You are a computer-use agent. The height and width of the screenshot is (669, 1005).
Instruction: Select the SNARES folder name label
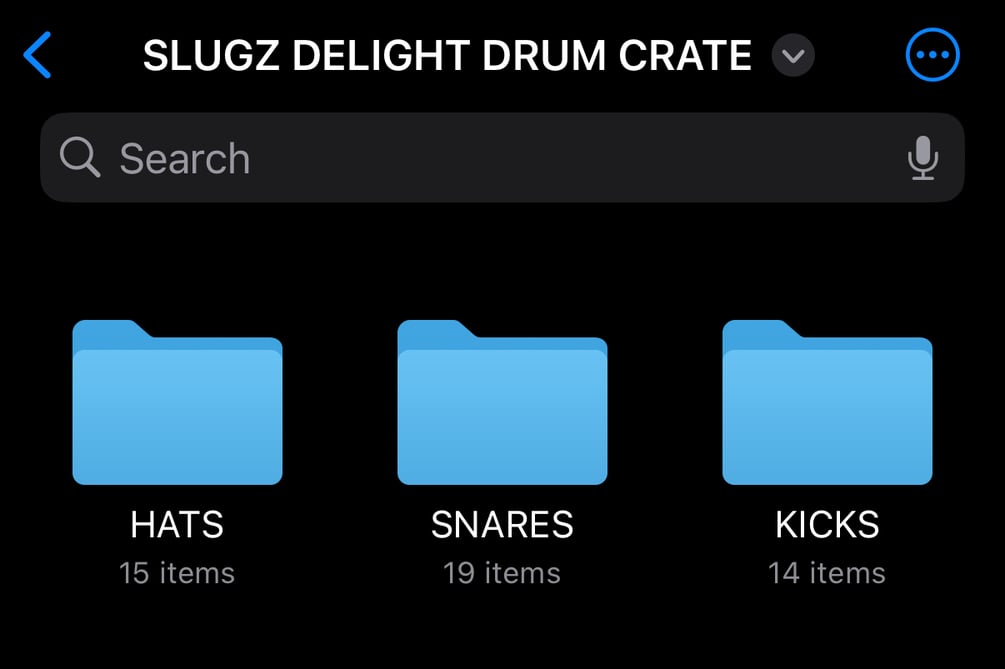pyautogui.click(x=502, y=525)
